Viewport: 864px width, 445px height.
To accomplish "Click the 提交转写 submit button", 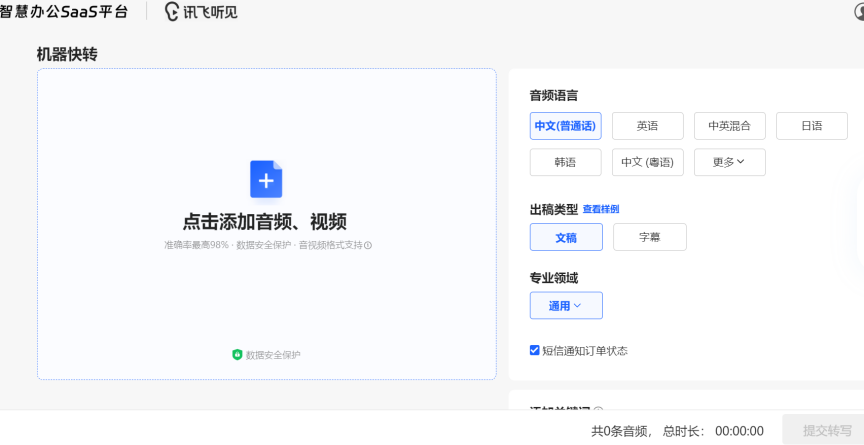I will click(x=823, y=430).
